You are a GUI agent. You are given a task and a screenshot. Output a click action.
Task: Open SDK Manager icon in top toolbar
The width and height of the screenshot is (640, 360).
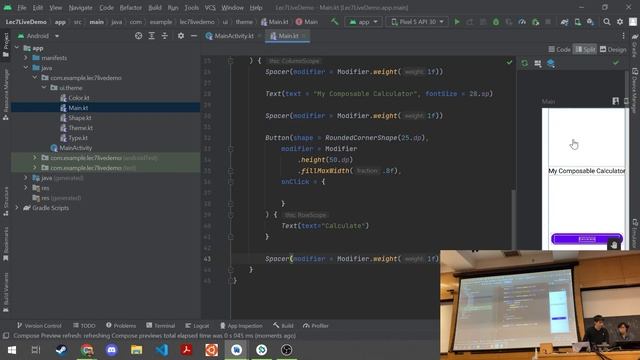(x=591, y=22)
